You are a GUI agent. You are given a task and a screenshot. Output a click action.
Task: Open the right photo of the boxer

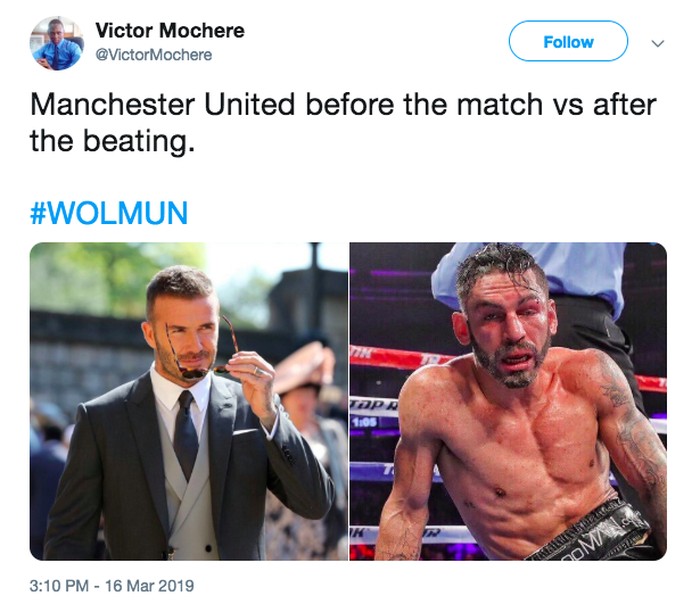point(508,400)
